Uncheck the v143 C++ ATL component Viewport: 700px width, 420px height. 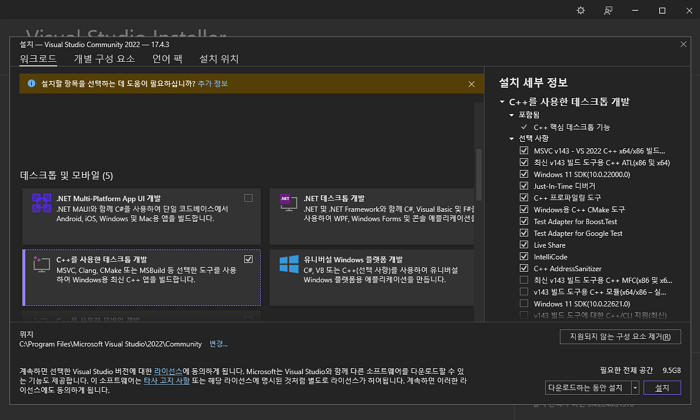click(524, 162)
